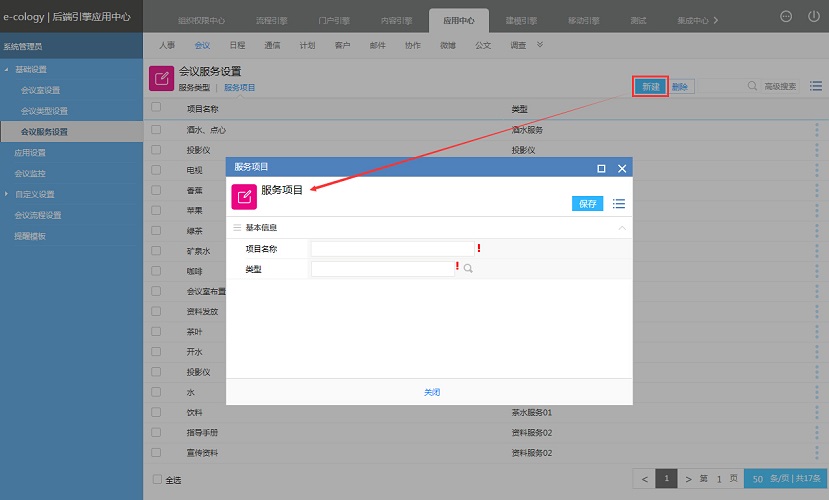Collapse the 基础设置 sidebar group
This screenshot has height=500, width=829.
point(6,69)
